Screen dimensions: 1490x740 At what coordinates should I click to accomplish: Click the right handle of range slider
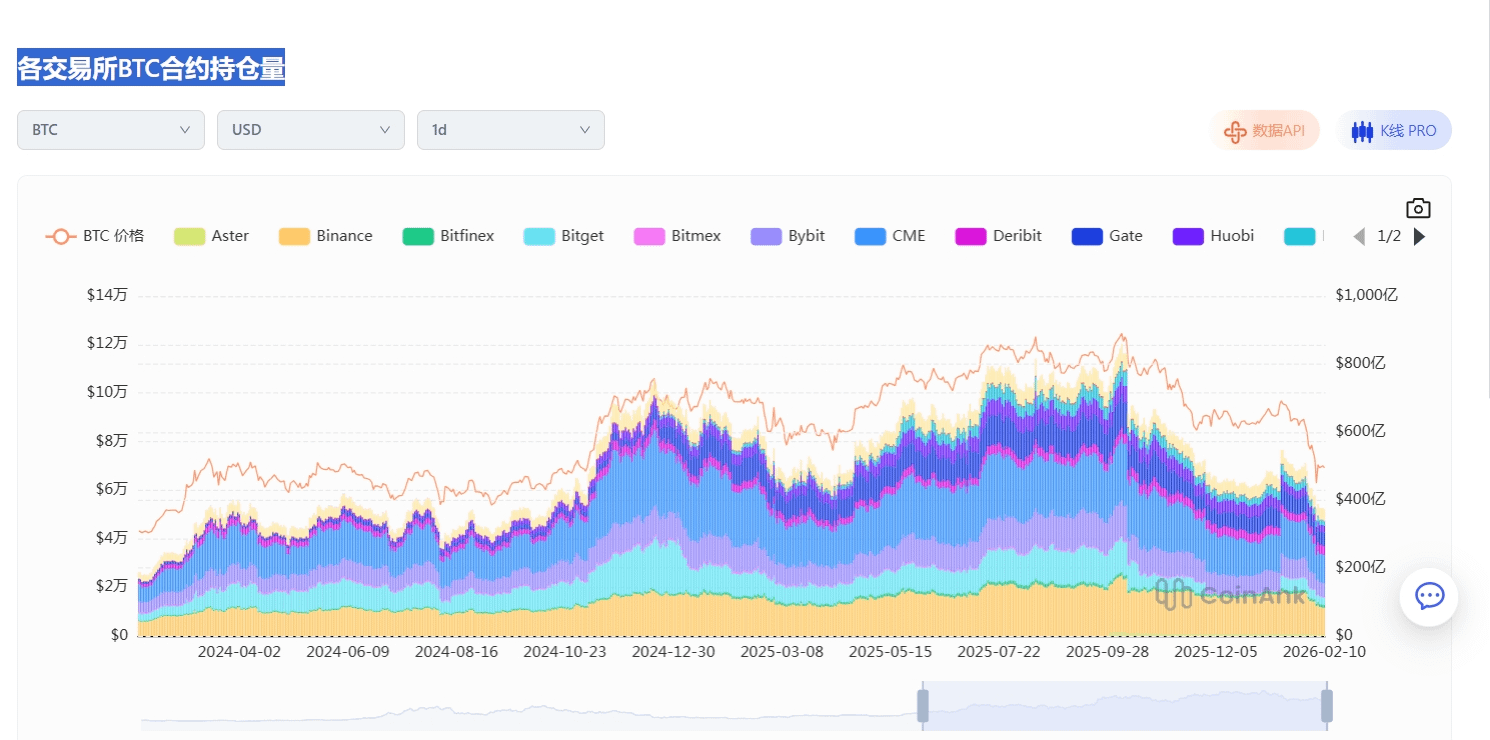(x=1326, y=705)
